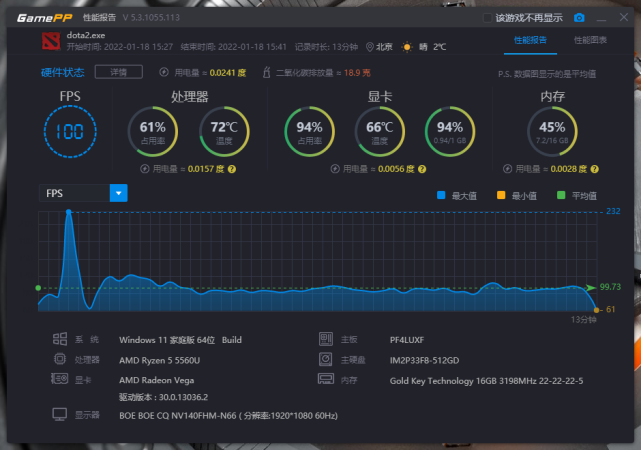This screenshot has width=641, height=450.
Task: Click the CPU 61% usage gauge
Action: pos(152,132)
